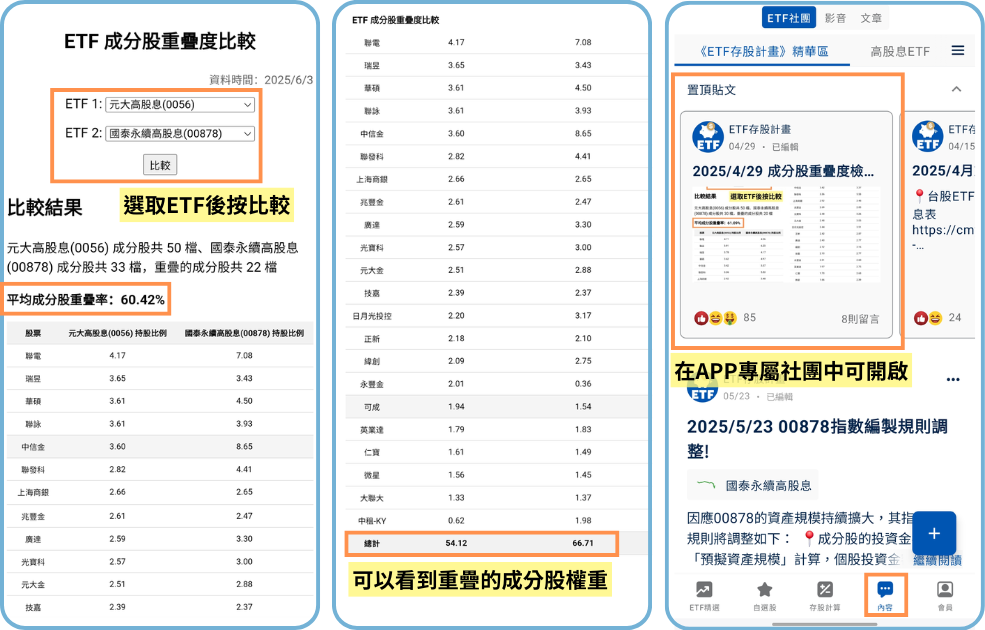Open the ETF 2 dropdown showing 國泰永續高股息(00878)

[x=180, y=134]
